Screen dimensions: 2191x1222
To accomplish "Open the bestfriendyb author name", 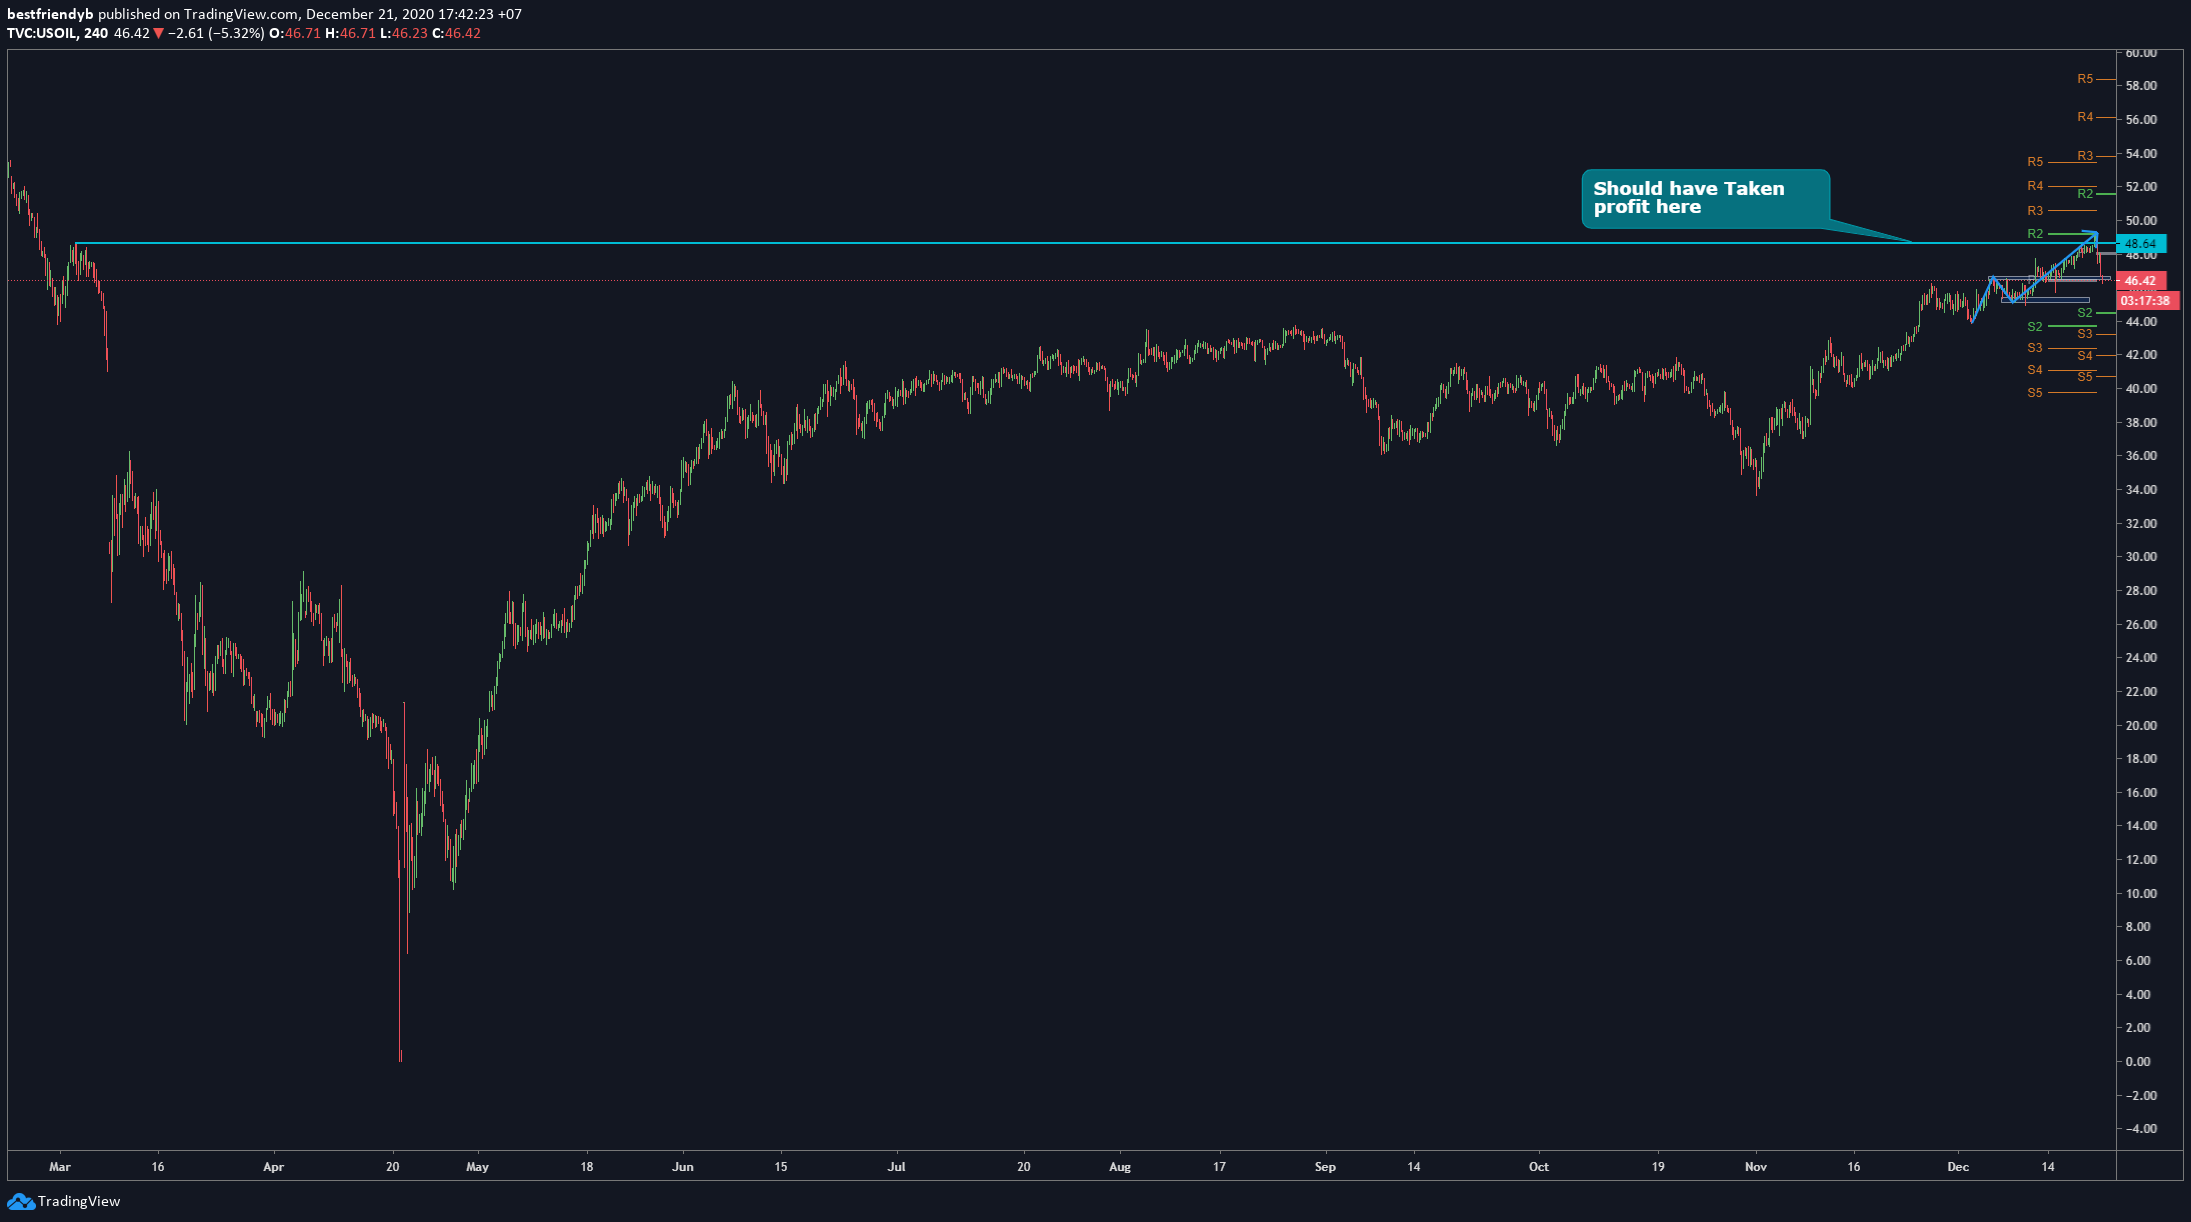I will point(50,14).
